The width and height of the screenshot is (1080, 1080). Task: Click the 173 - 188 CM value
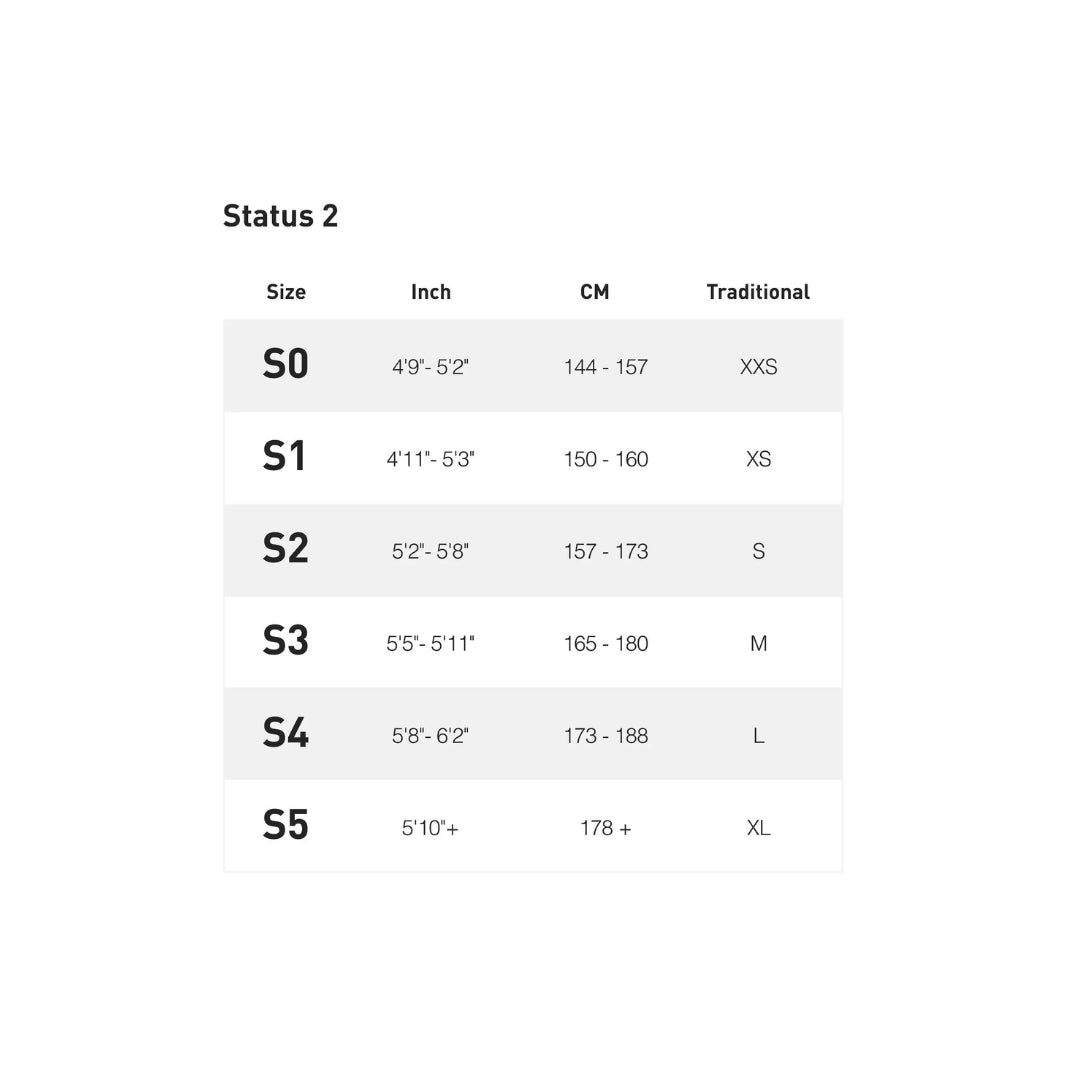[606, 736]
